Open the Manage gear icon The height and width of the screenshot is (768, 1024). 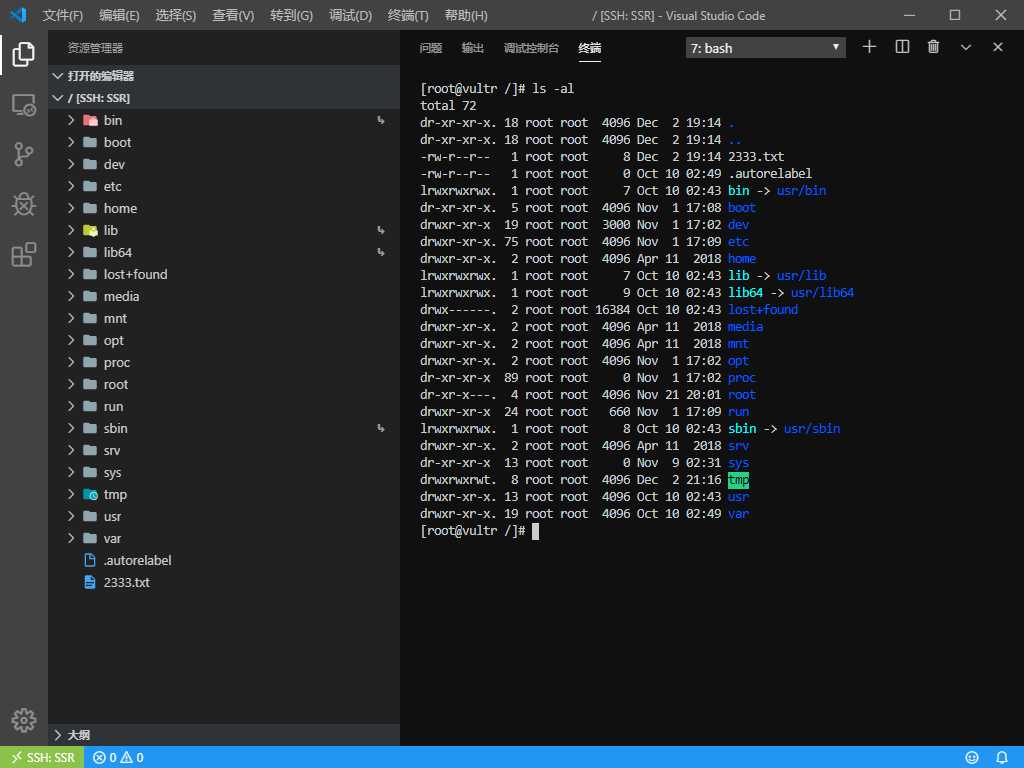(x=24, y=720)
